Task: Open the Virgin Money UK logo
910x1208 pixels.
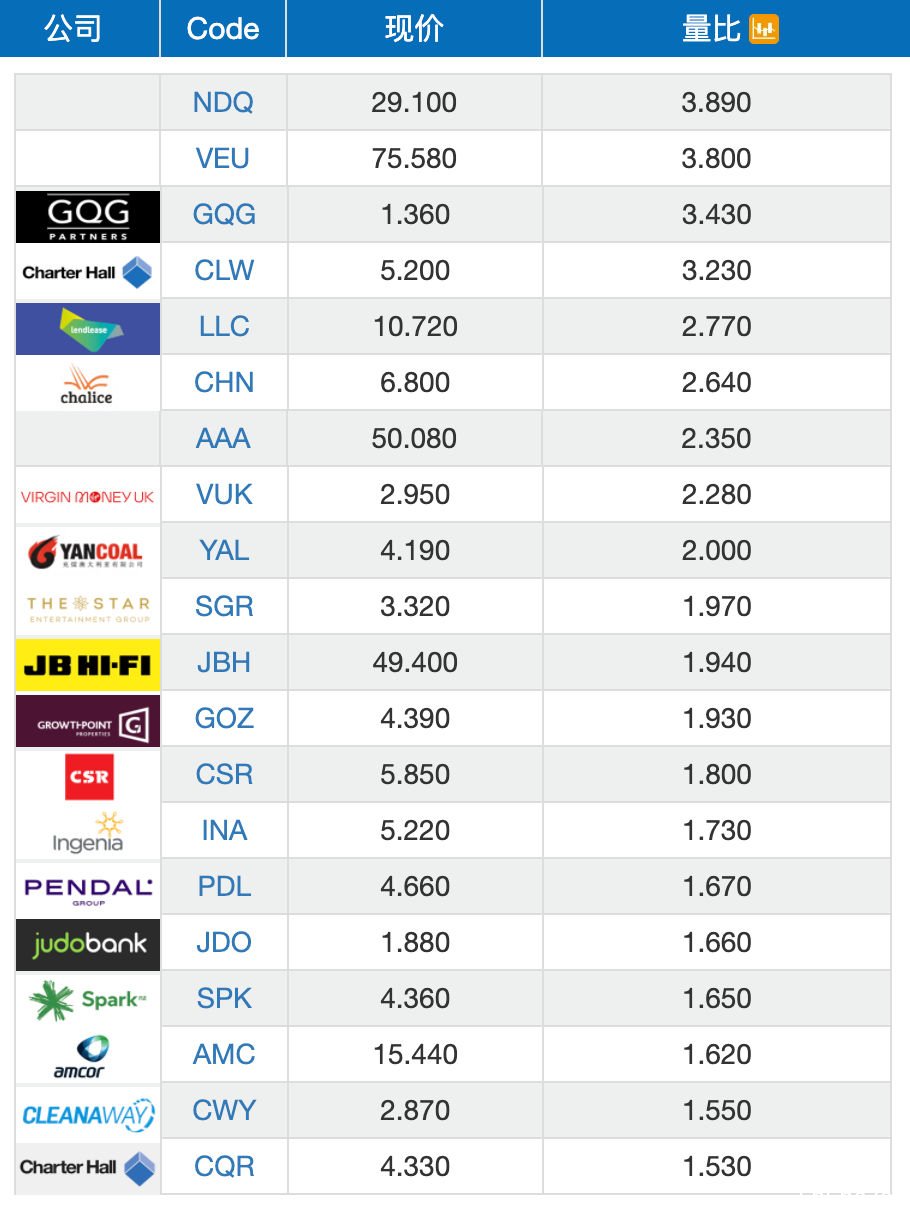Action: tap(88, 496)
